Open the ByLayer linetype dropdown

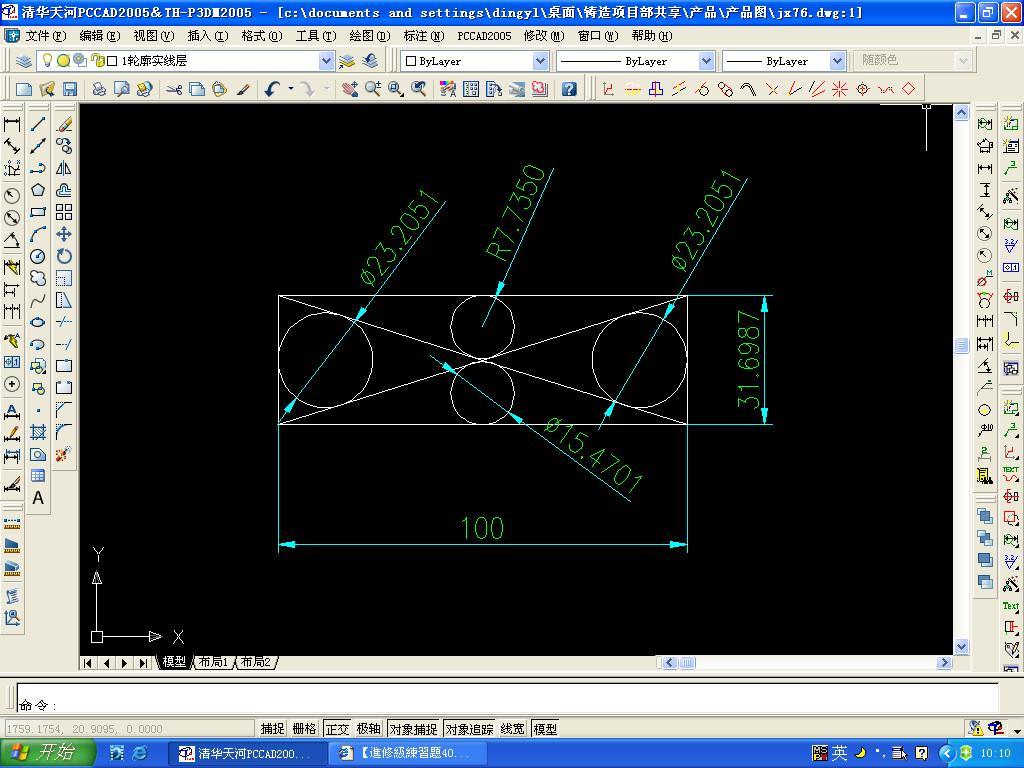(706, 61)
